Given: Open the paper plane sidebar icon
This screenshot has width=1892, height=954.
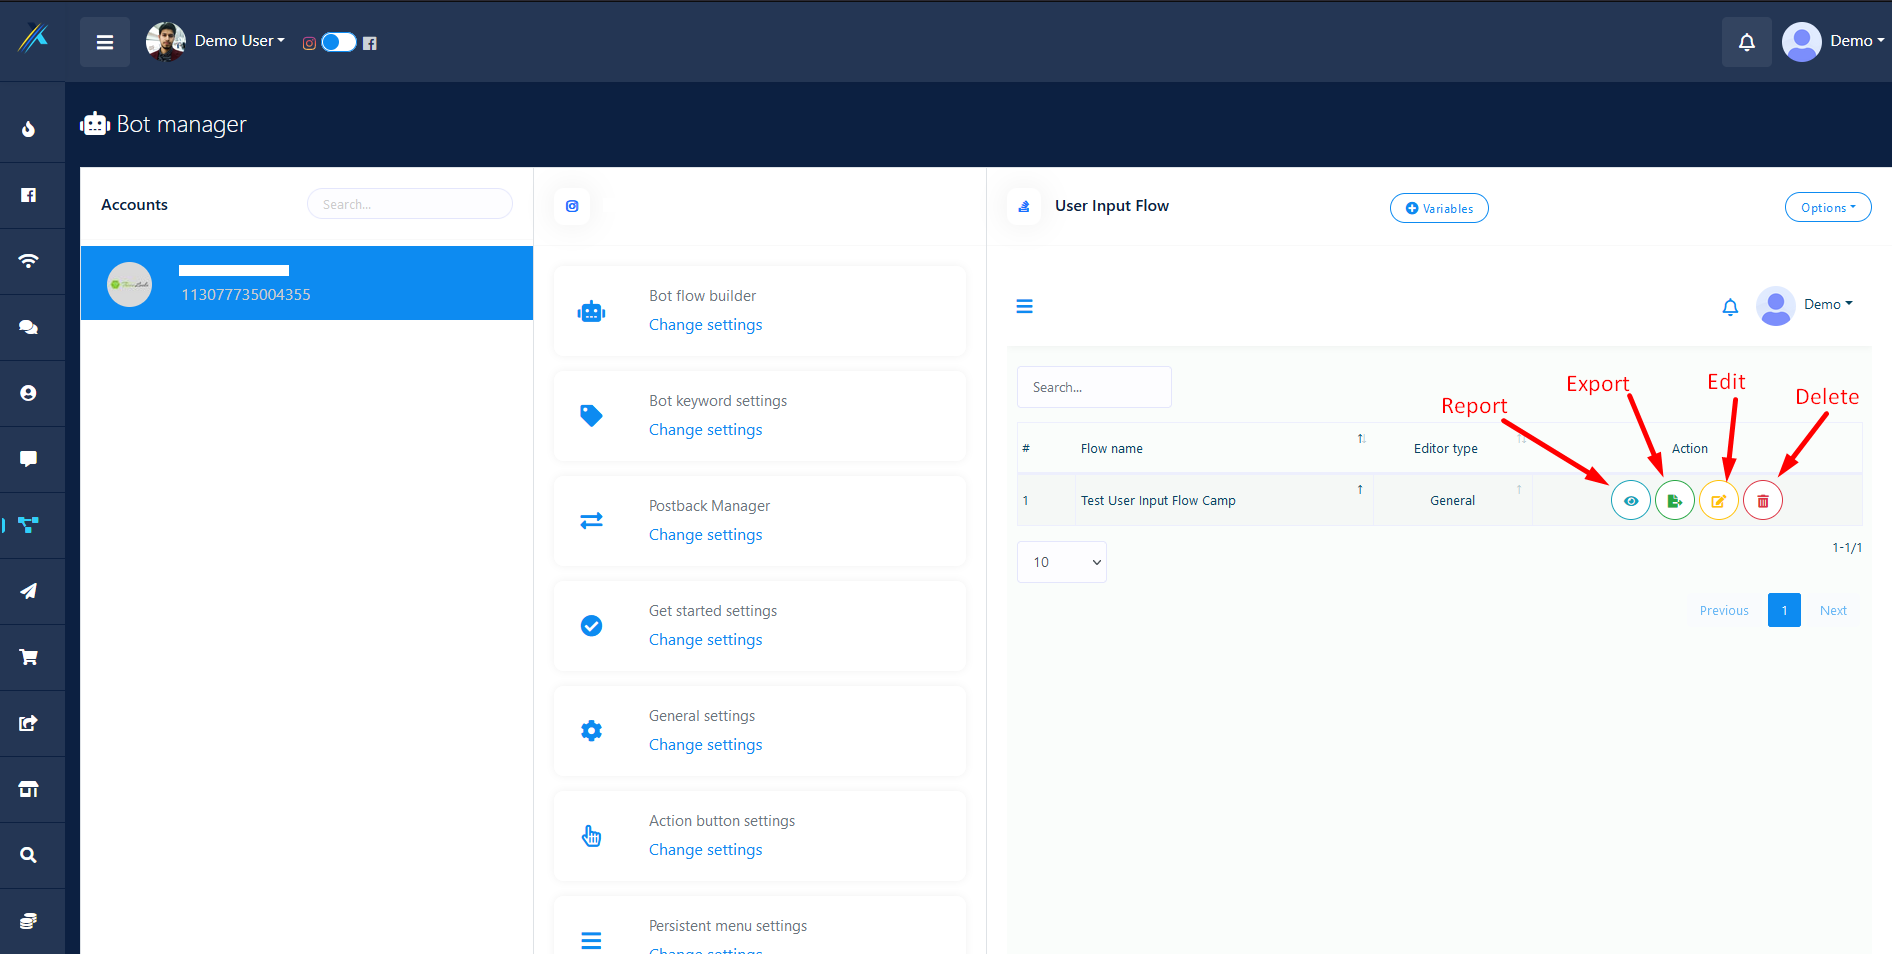Looking at the screenshot, I should tap(29, 591).
